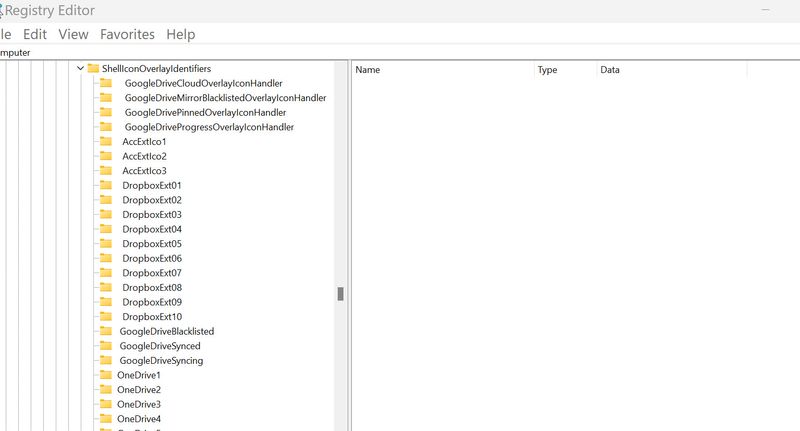This screenshot has height=431, width=800.
Task: Select the OneDrive1 key
Action: coord(139,375)
